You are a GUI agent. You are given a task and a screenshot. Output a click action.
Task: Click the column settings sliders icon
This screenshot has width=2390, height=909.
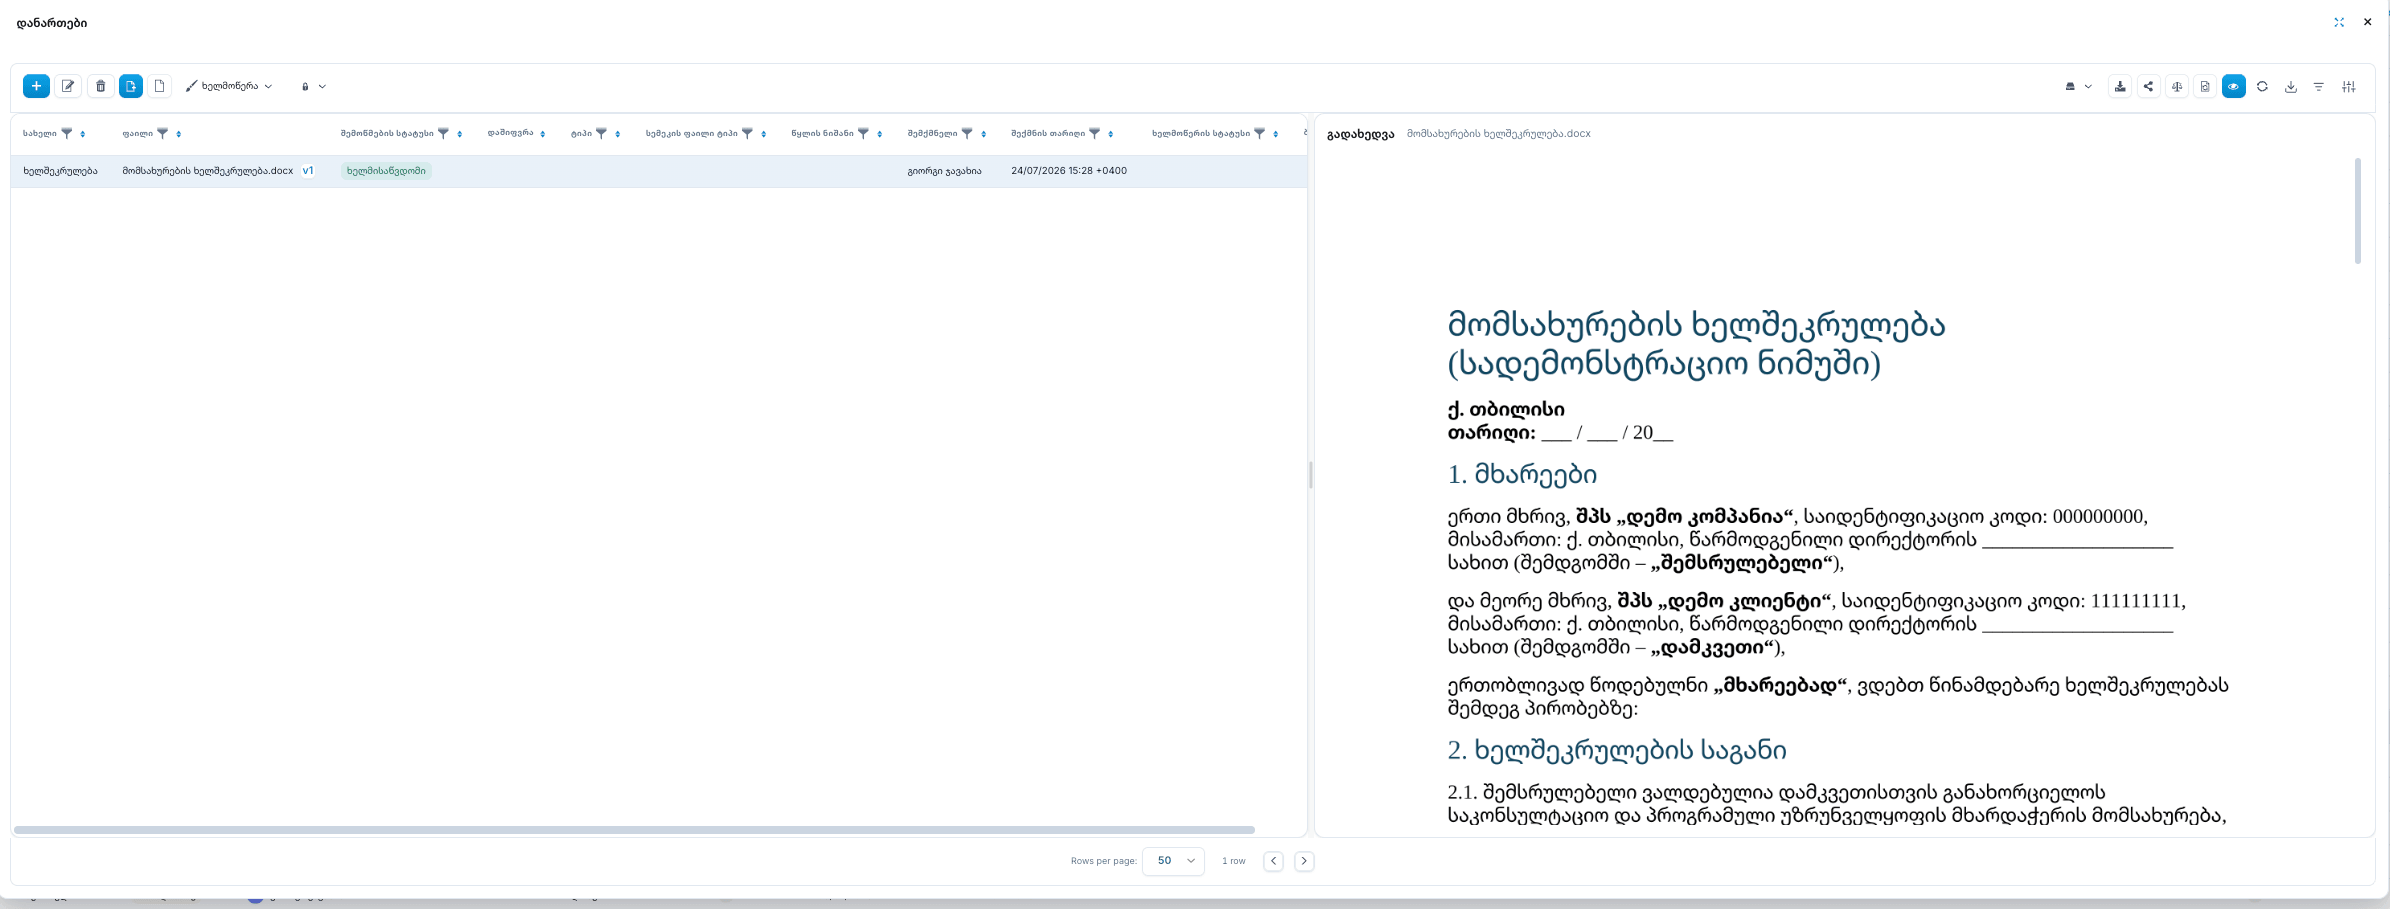point(2349,86)
